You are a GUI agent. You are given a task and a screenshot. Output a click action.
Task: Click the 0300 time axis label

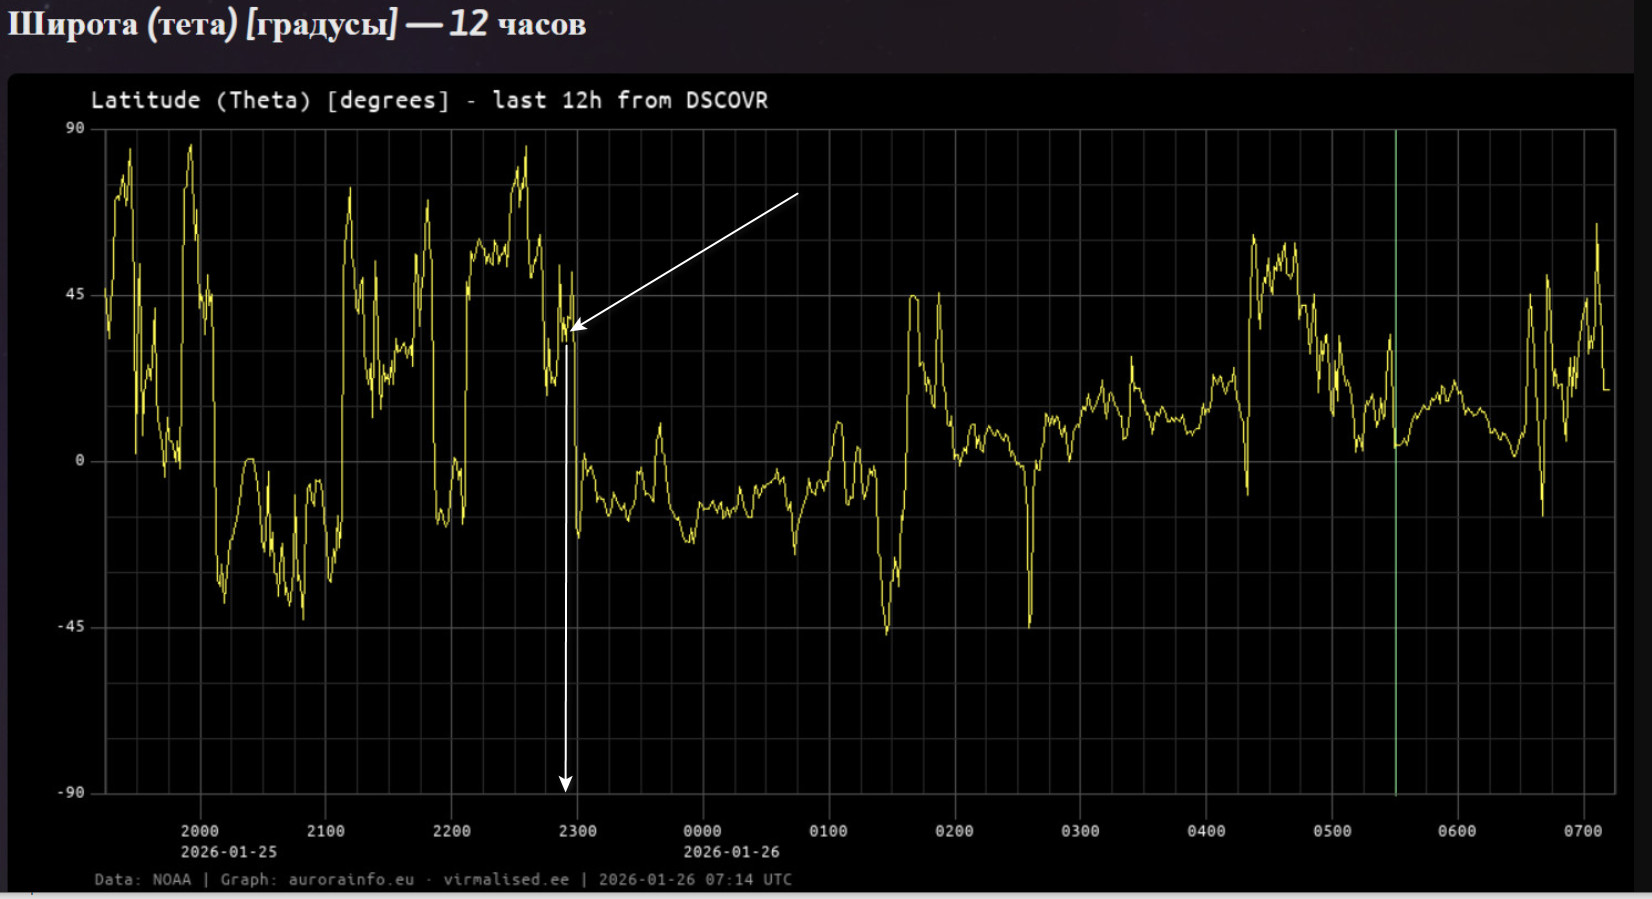(1080, 831)
